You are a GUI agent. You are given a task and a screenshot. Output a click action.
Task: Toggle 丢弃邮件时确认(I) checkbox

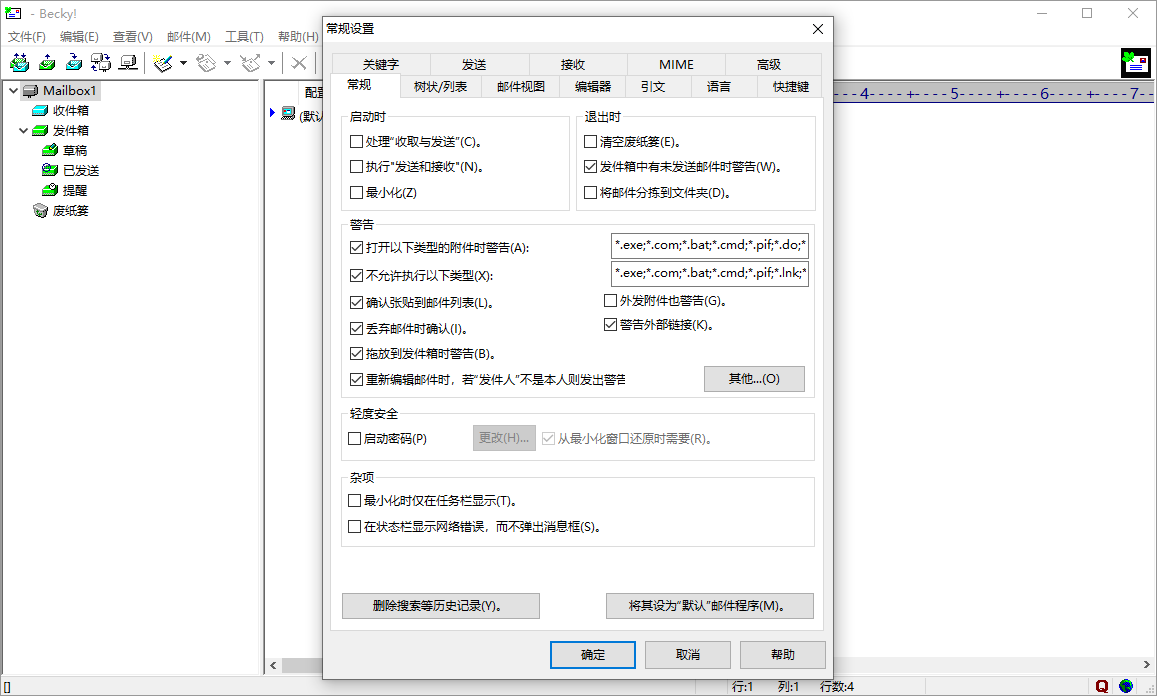(x=356, y=328)
